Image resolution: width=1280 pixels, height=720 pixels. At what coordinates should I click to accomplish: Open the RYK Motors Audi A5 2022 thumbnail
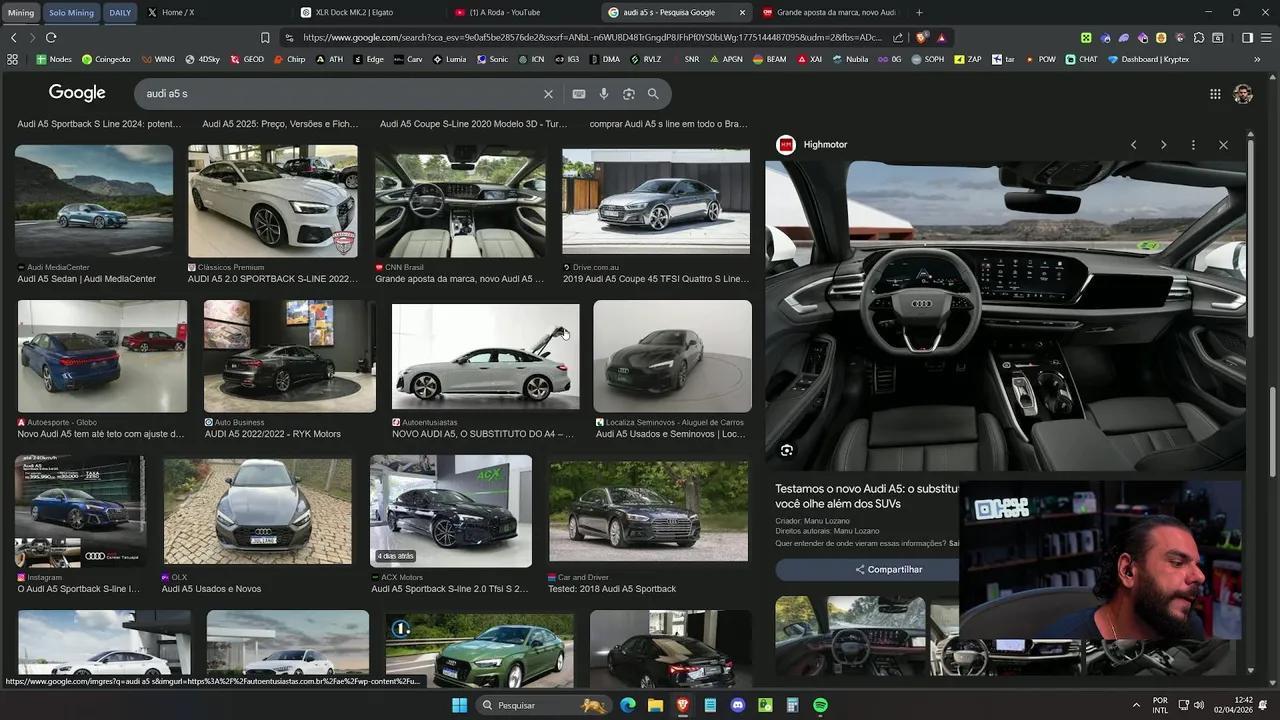pos(290,356)
